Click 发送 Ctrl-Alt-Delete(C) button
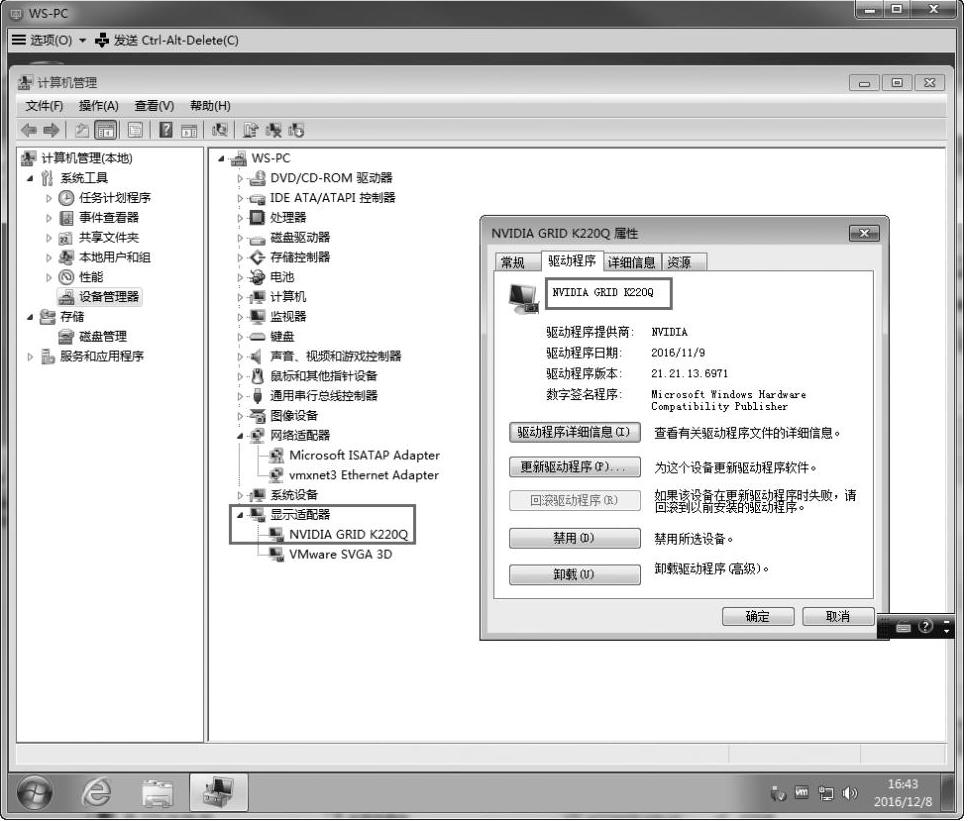The height and width of the screenshot is (821, 971). [167, 40]
